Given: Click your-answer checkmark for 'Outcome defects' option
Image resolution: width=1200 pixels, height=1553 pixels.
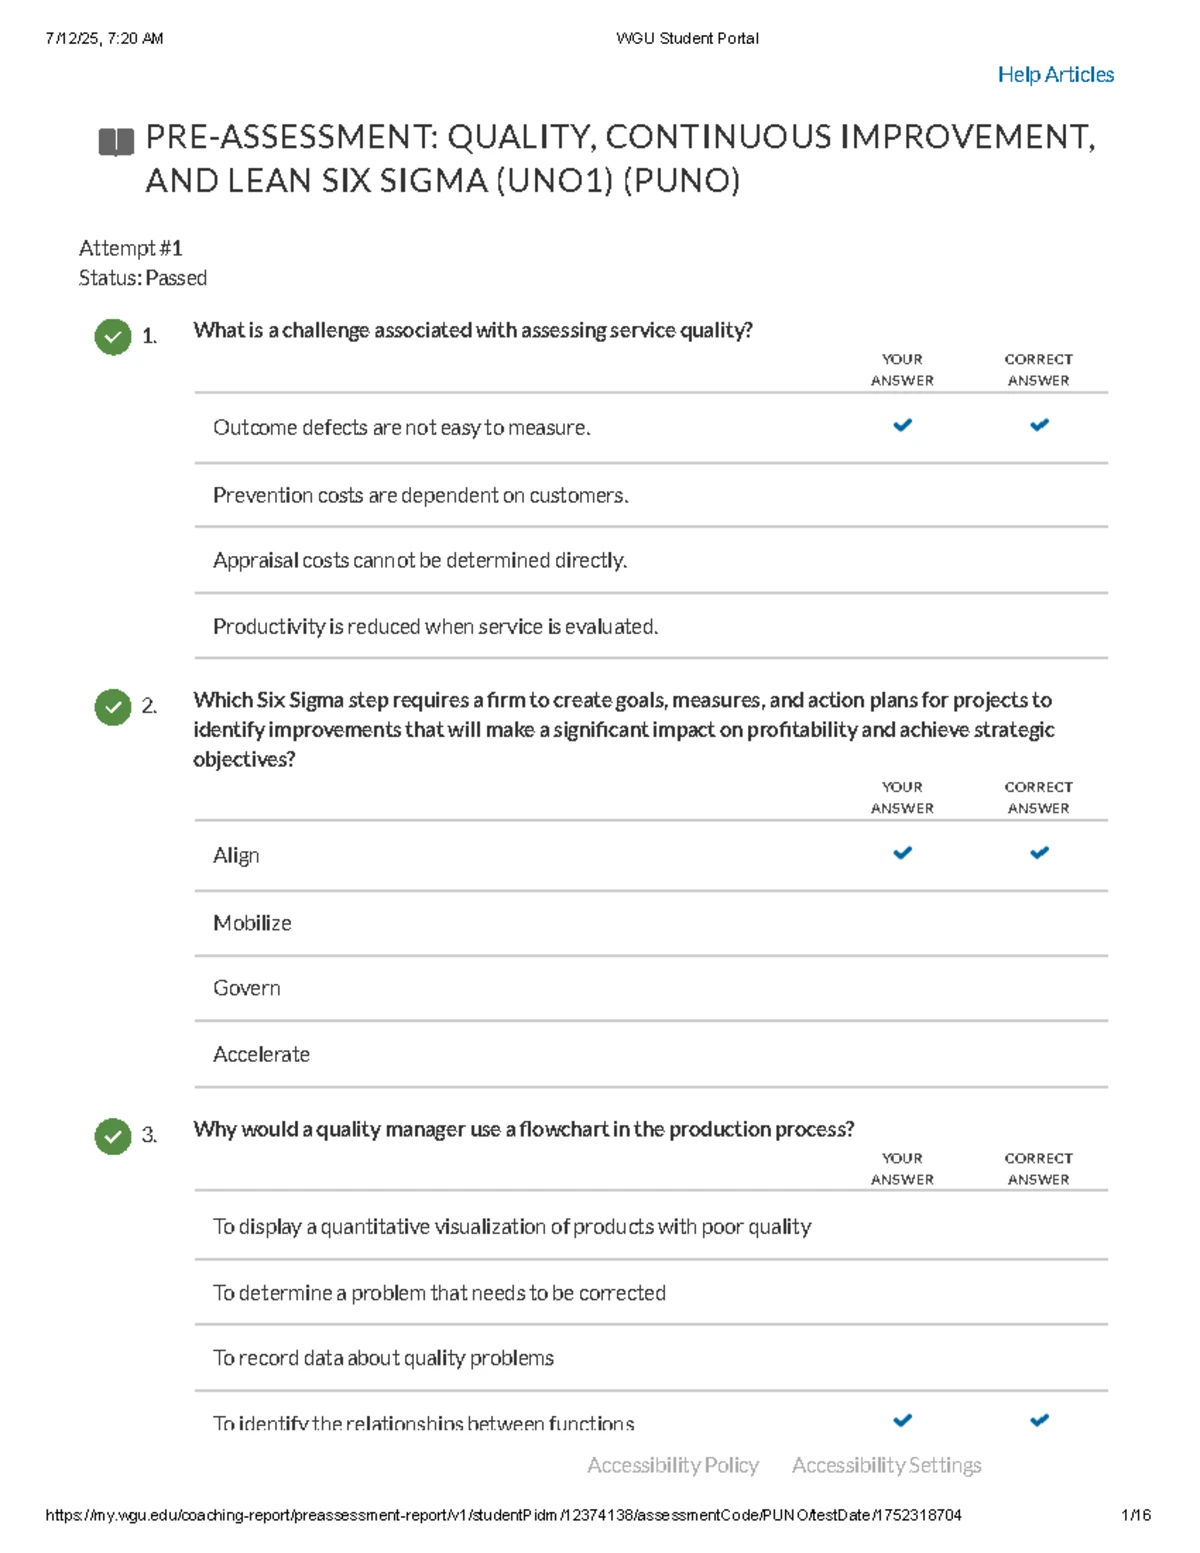Looking at the screenshot, I should 902,426.
